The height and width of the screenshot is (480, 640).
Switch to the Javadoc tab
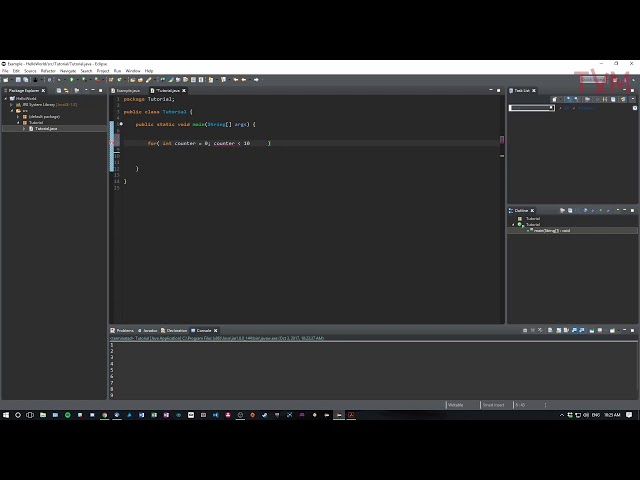(148, 330)
